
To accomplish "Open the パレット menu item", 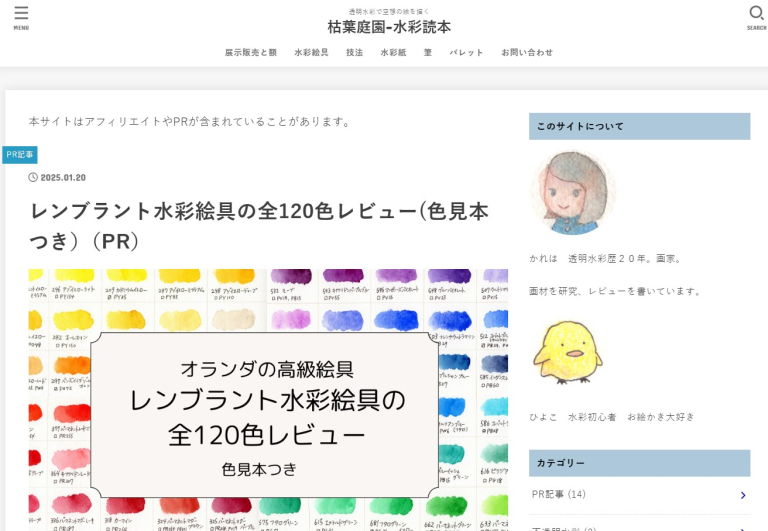I will [466, 52].
